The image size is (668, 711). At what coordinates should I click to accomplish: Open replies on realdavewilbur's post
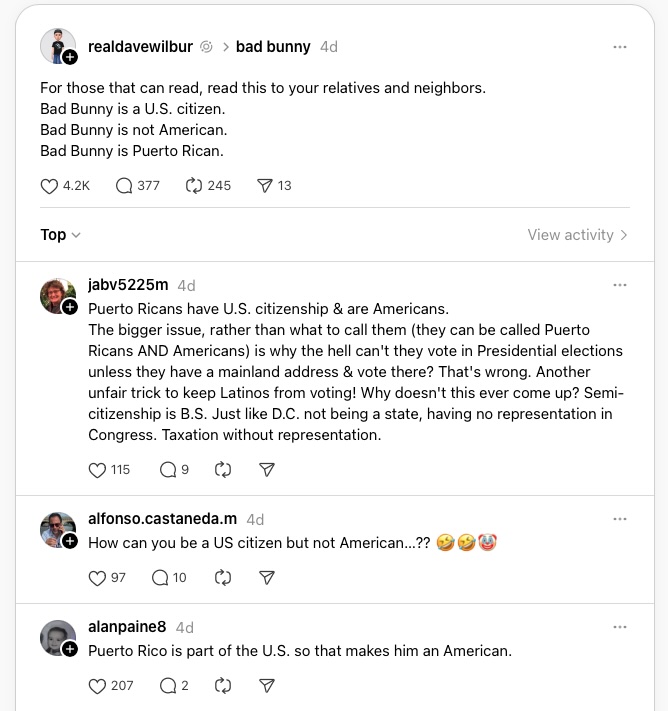point(125,186)
